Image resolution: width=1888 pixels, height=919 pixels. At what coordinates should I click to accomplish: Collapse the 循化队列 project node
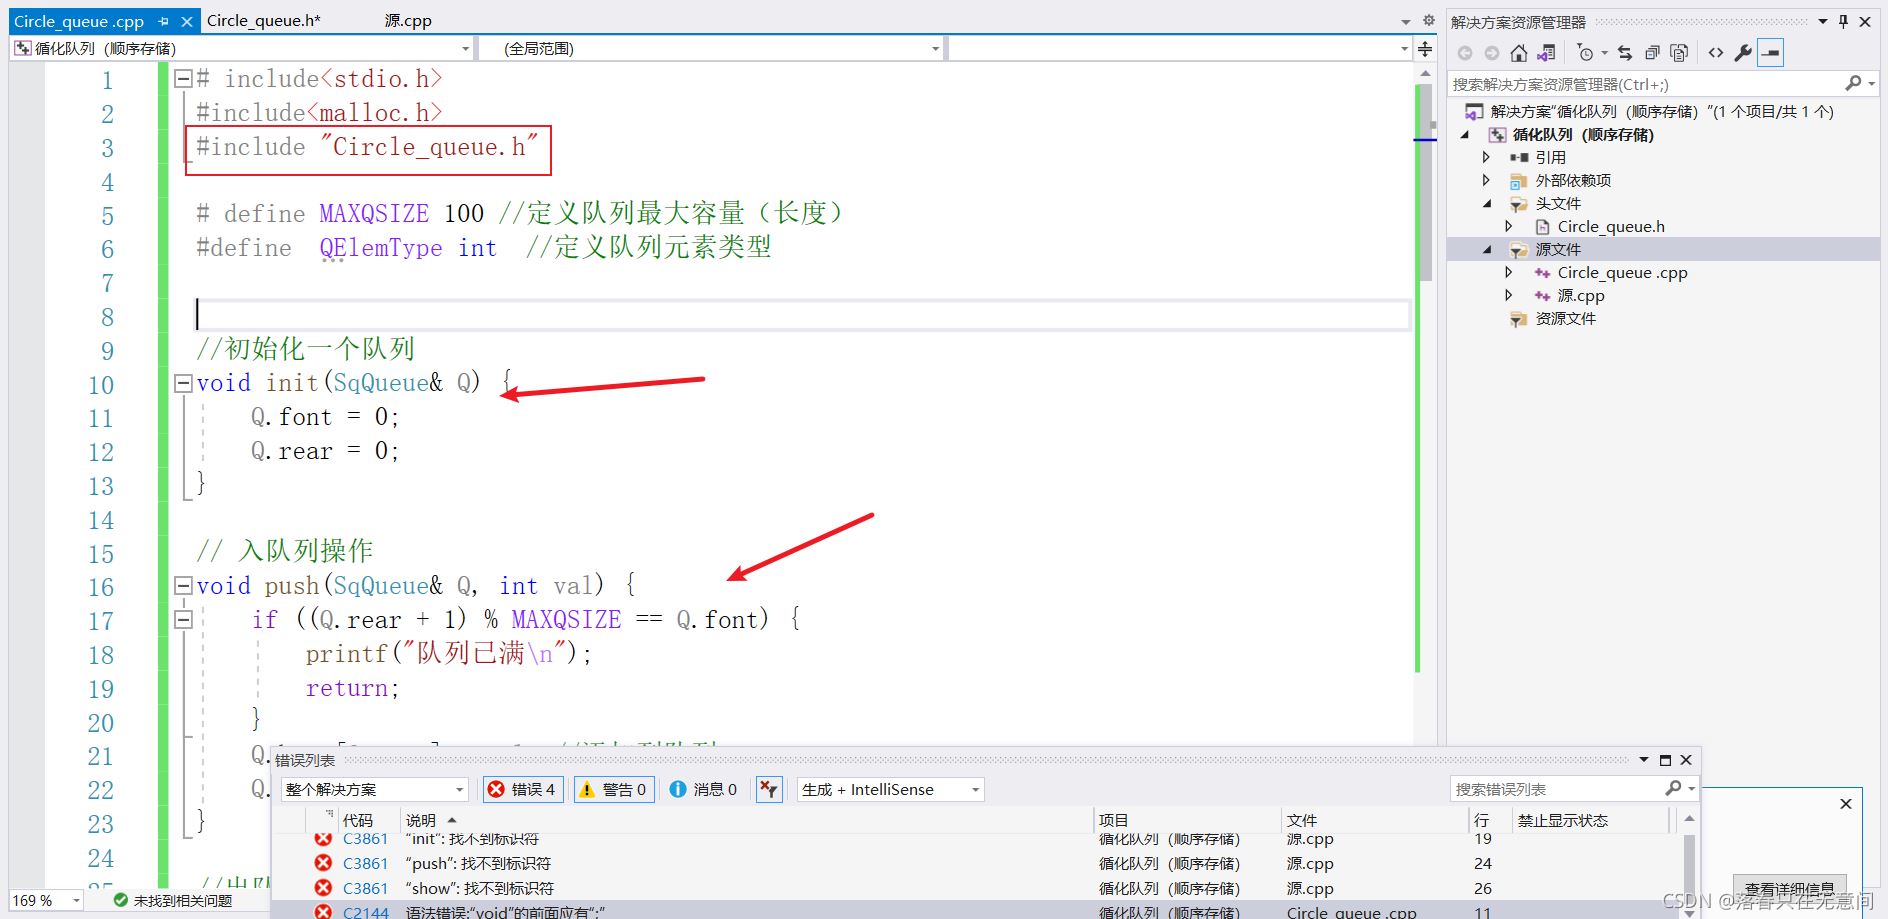click(1466, 135)
